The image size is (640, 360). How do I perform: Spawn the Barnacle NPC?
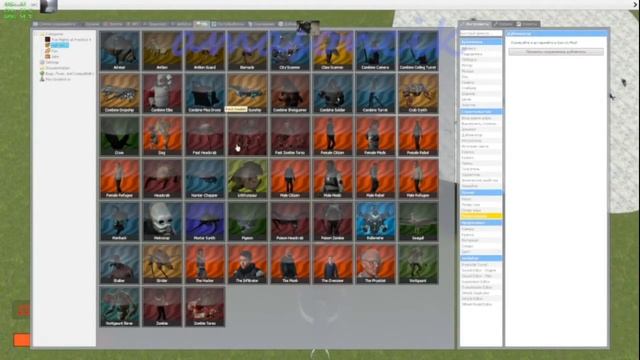coord(247,51)
